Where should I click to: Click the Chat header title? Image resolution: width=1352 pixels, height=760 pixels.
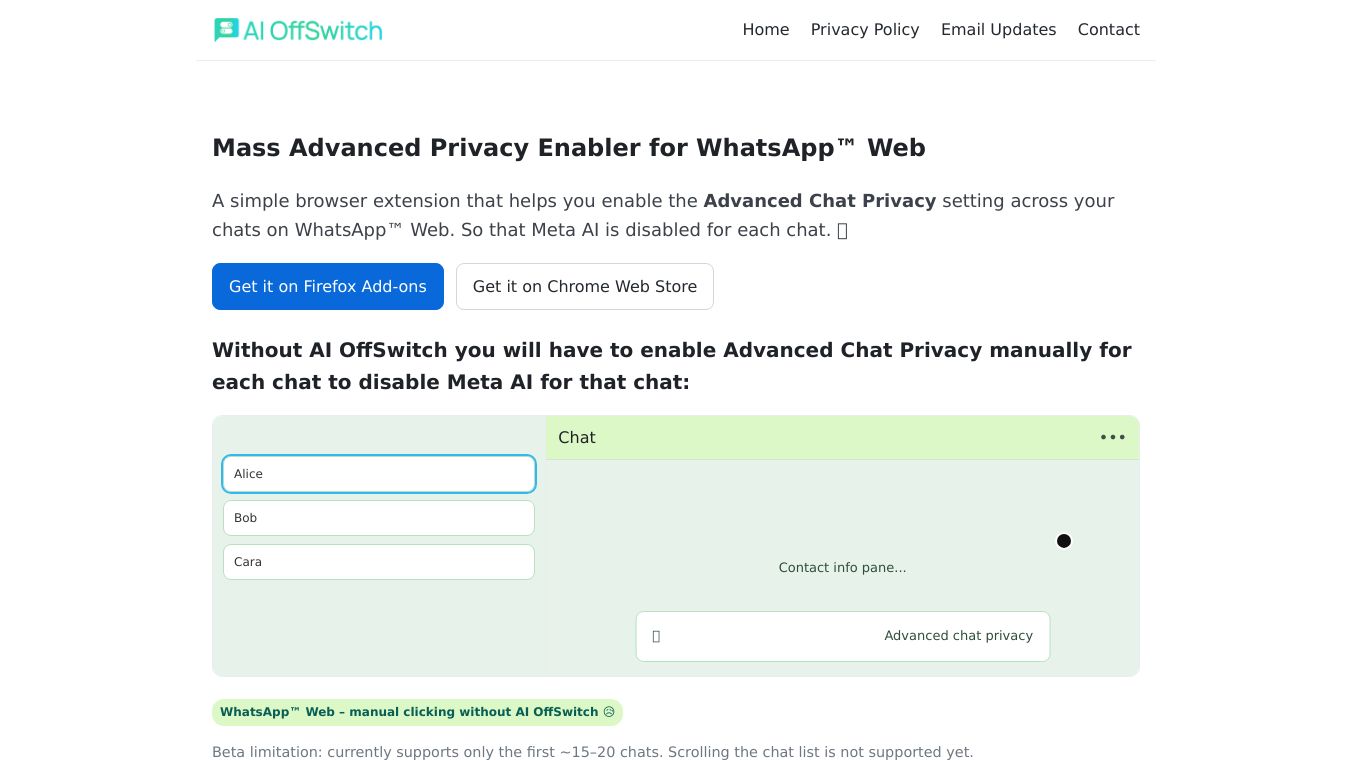click(577, 437)
